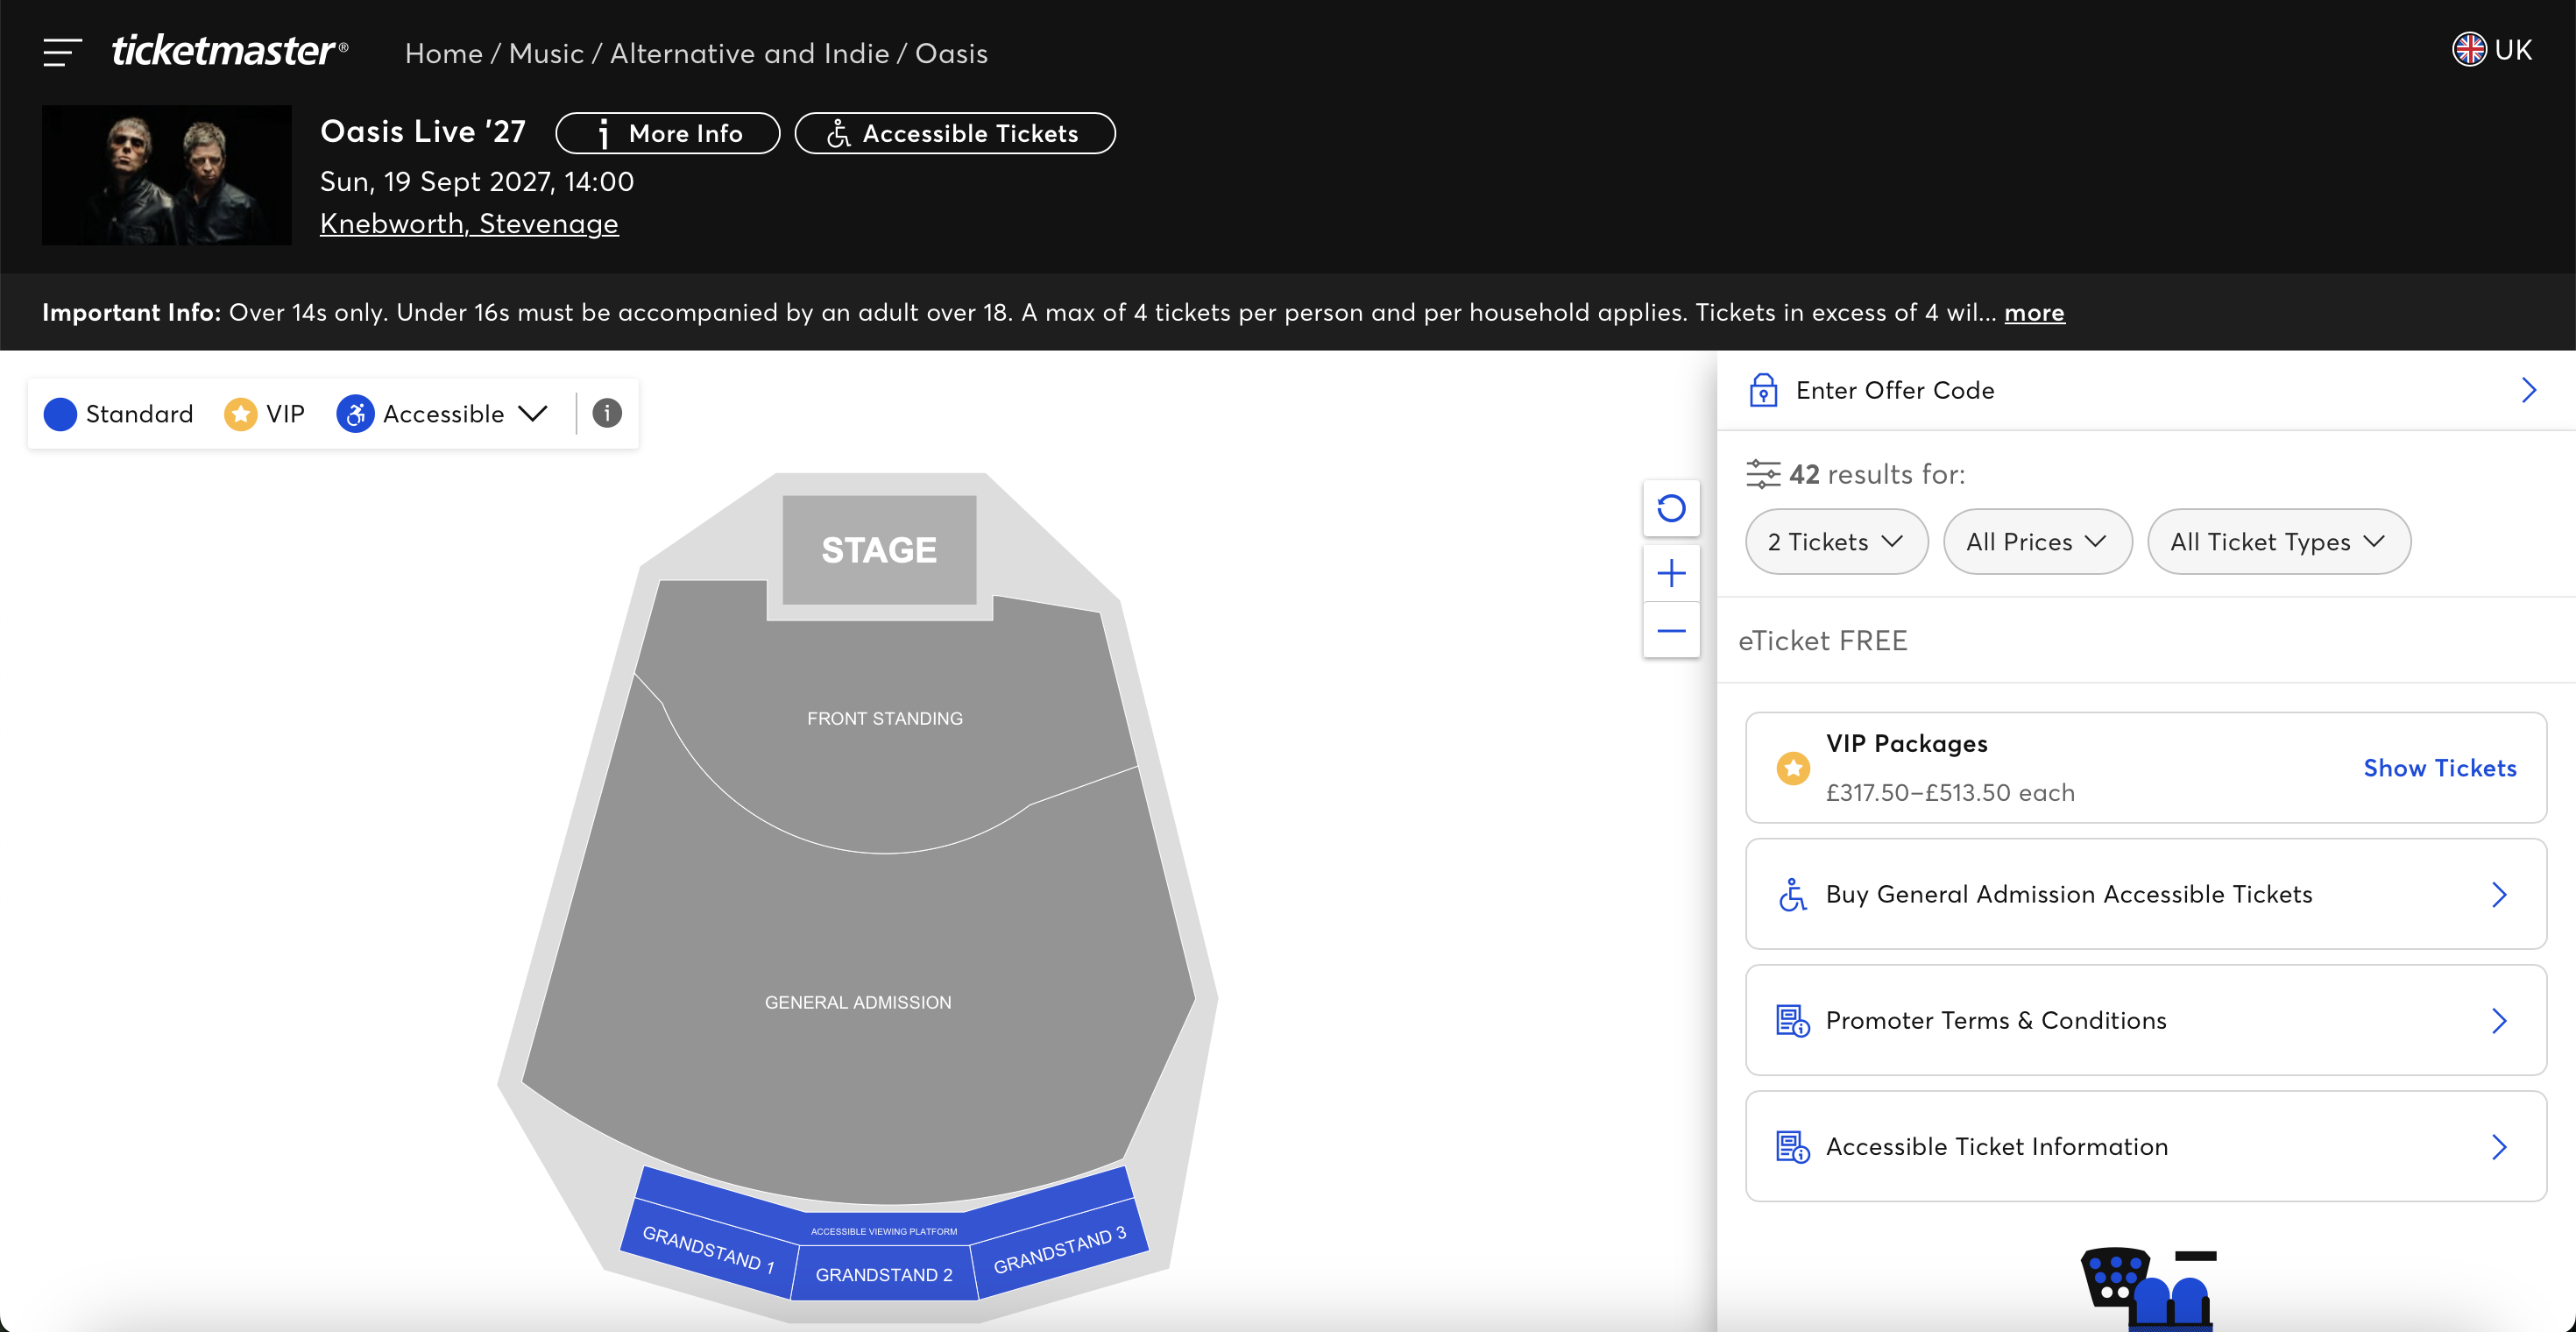The image size is (2576, 1332).
Task: Open Alternative and Indie breadcrumb
Action: (x=749, y=53)
